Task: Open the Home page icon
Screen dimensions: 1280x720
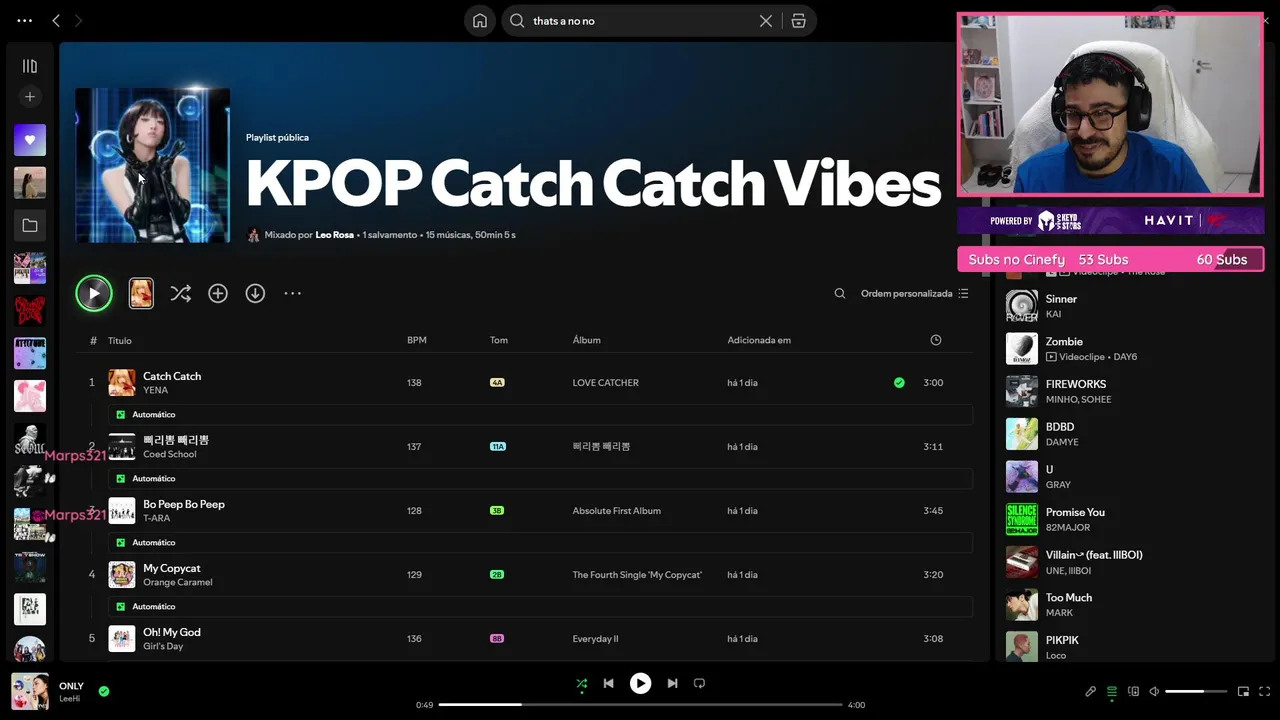Action: click(480, 20)
